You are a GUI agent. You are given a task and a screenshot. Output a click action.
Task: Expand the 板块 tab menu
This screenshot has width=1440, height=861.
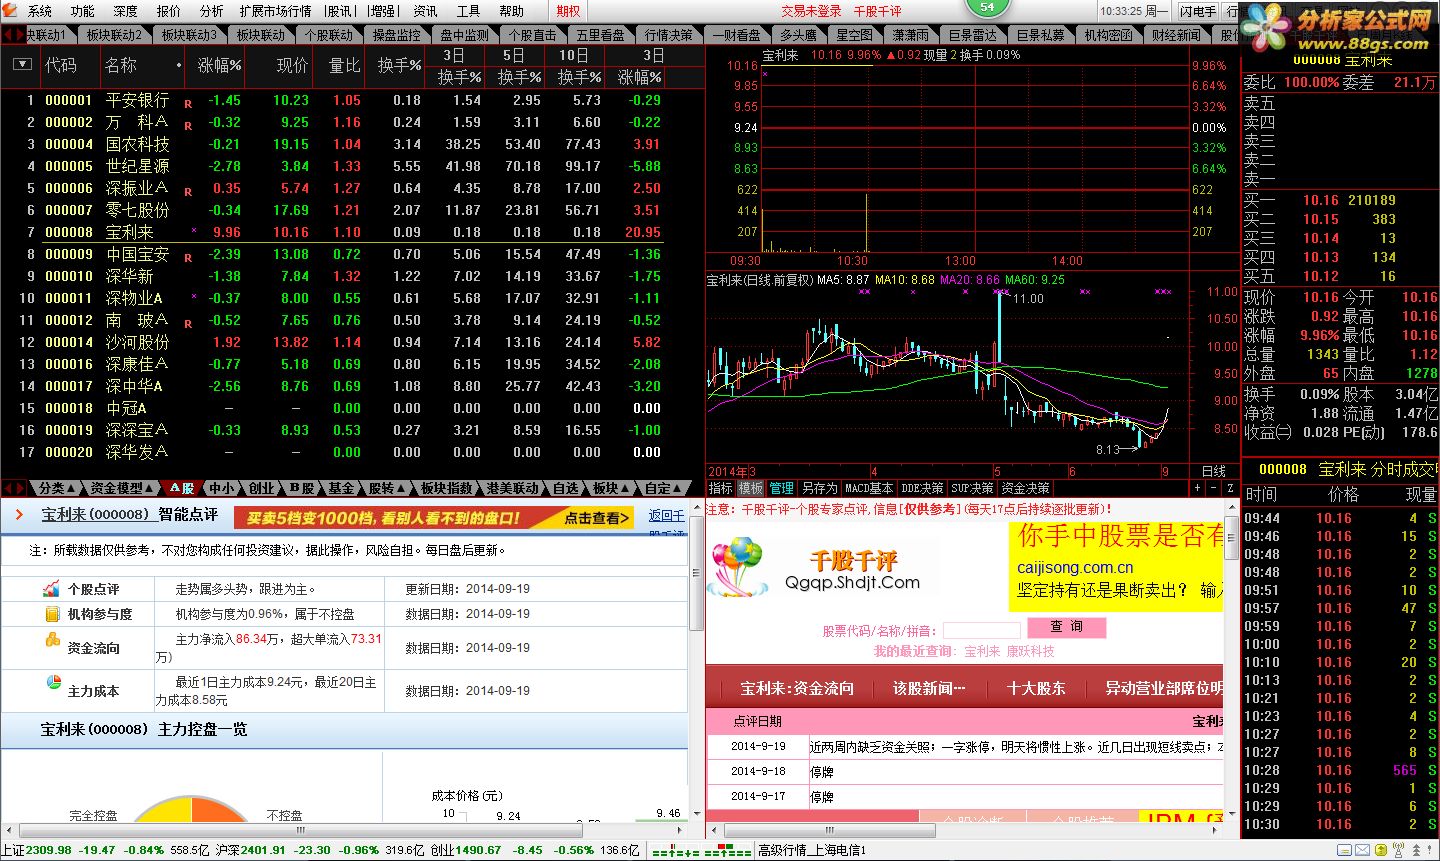tap(610, 488)
